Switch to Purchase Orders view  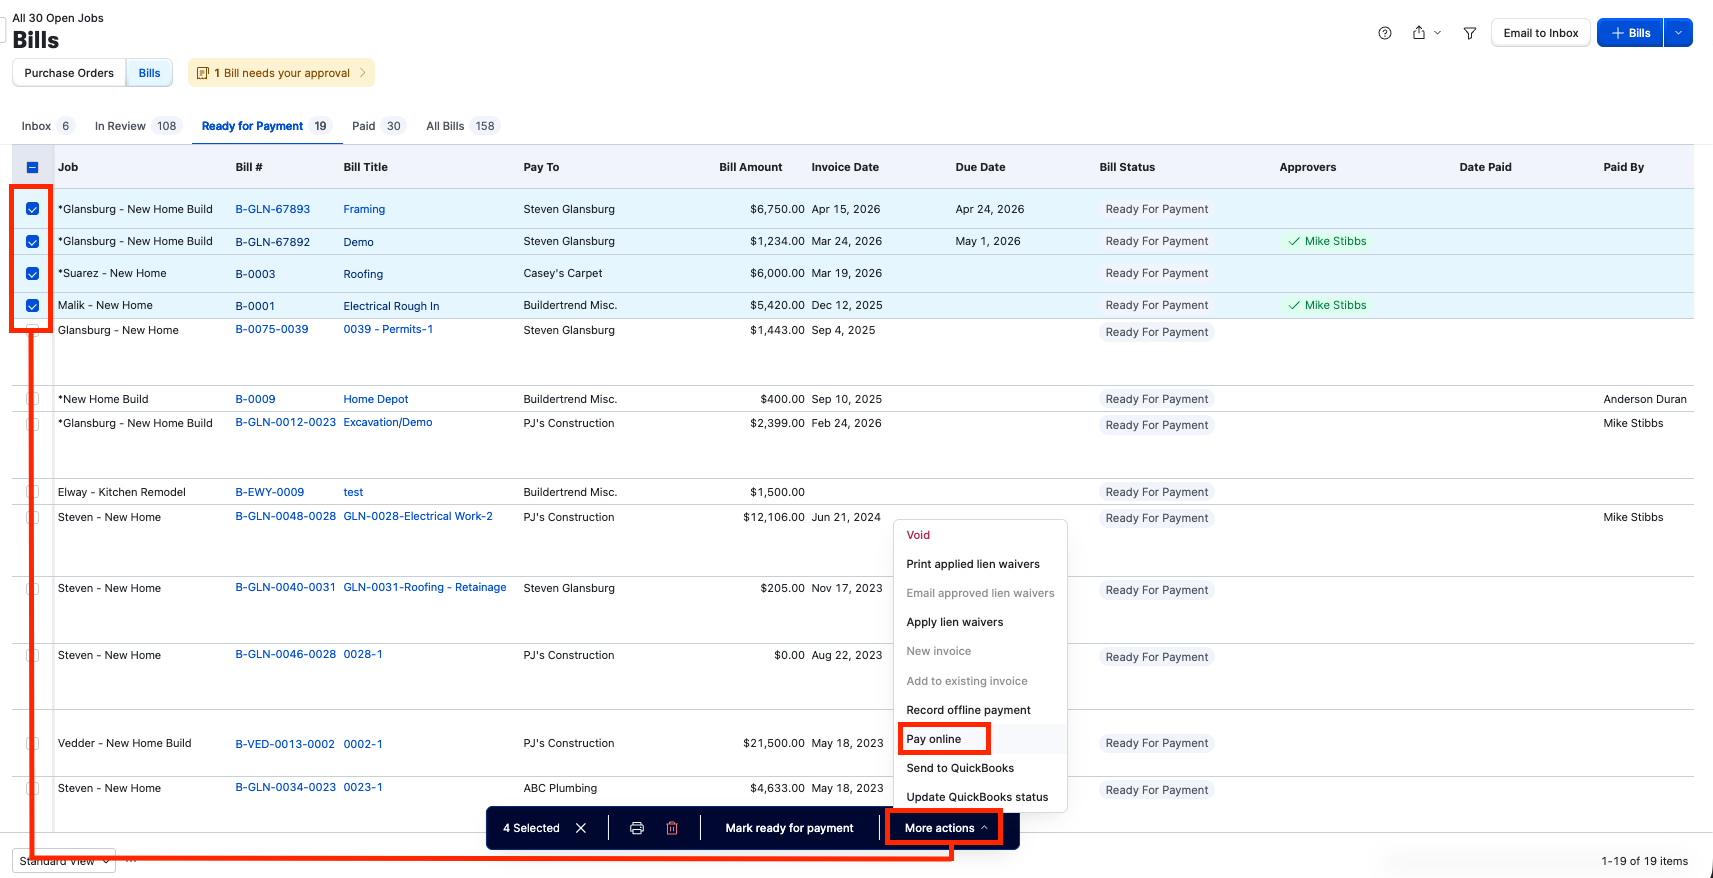69,73
